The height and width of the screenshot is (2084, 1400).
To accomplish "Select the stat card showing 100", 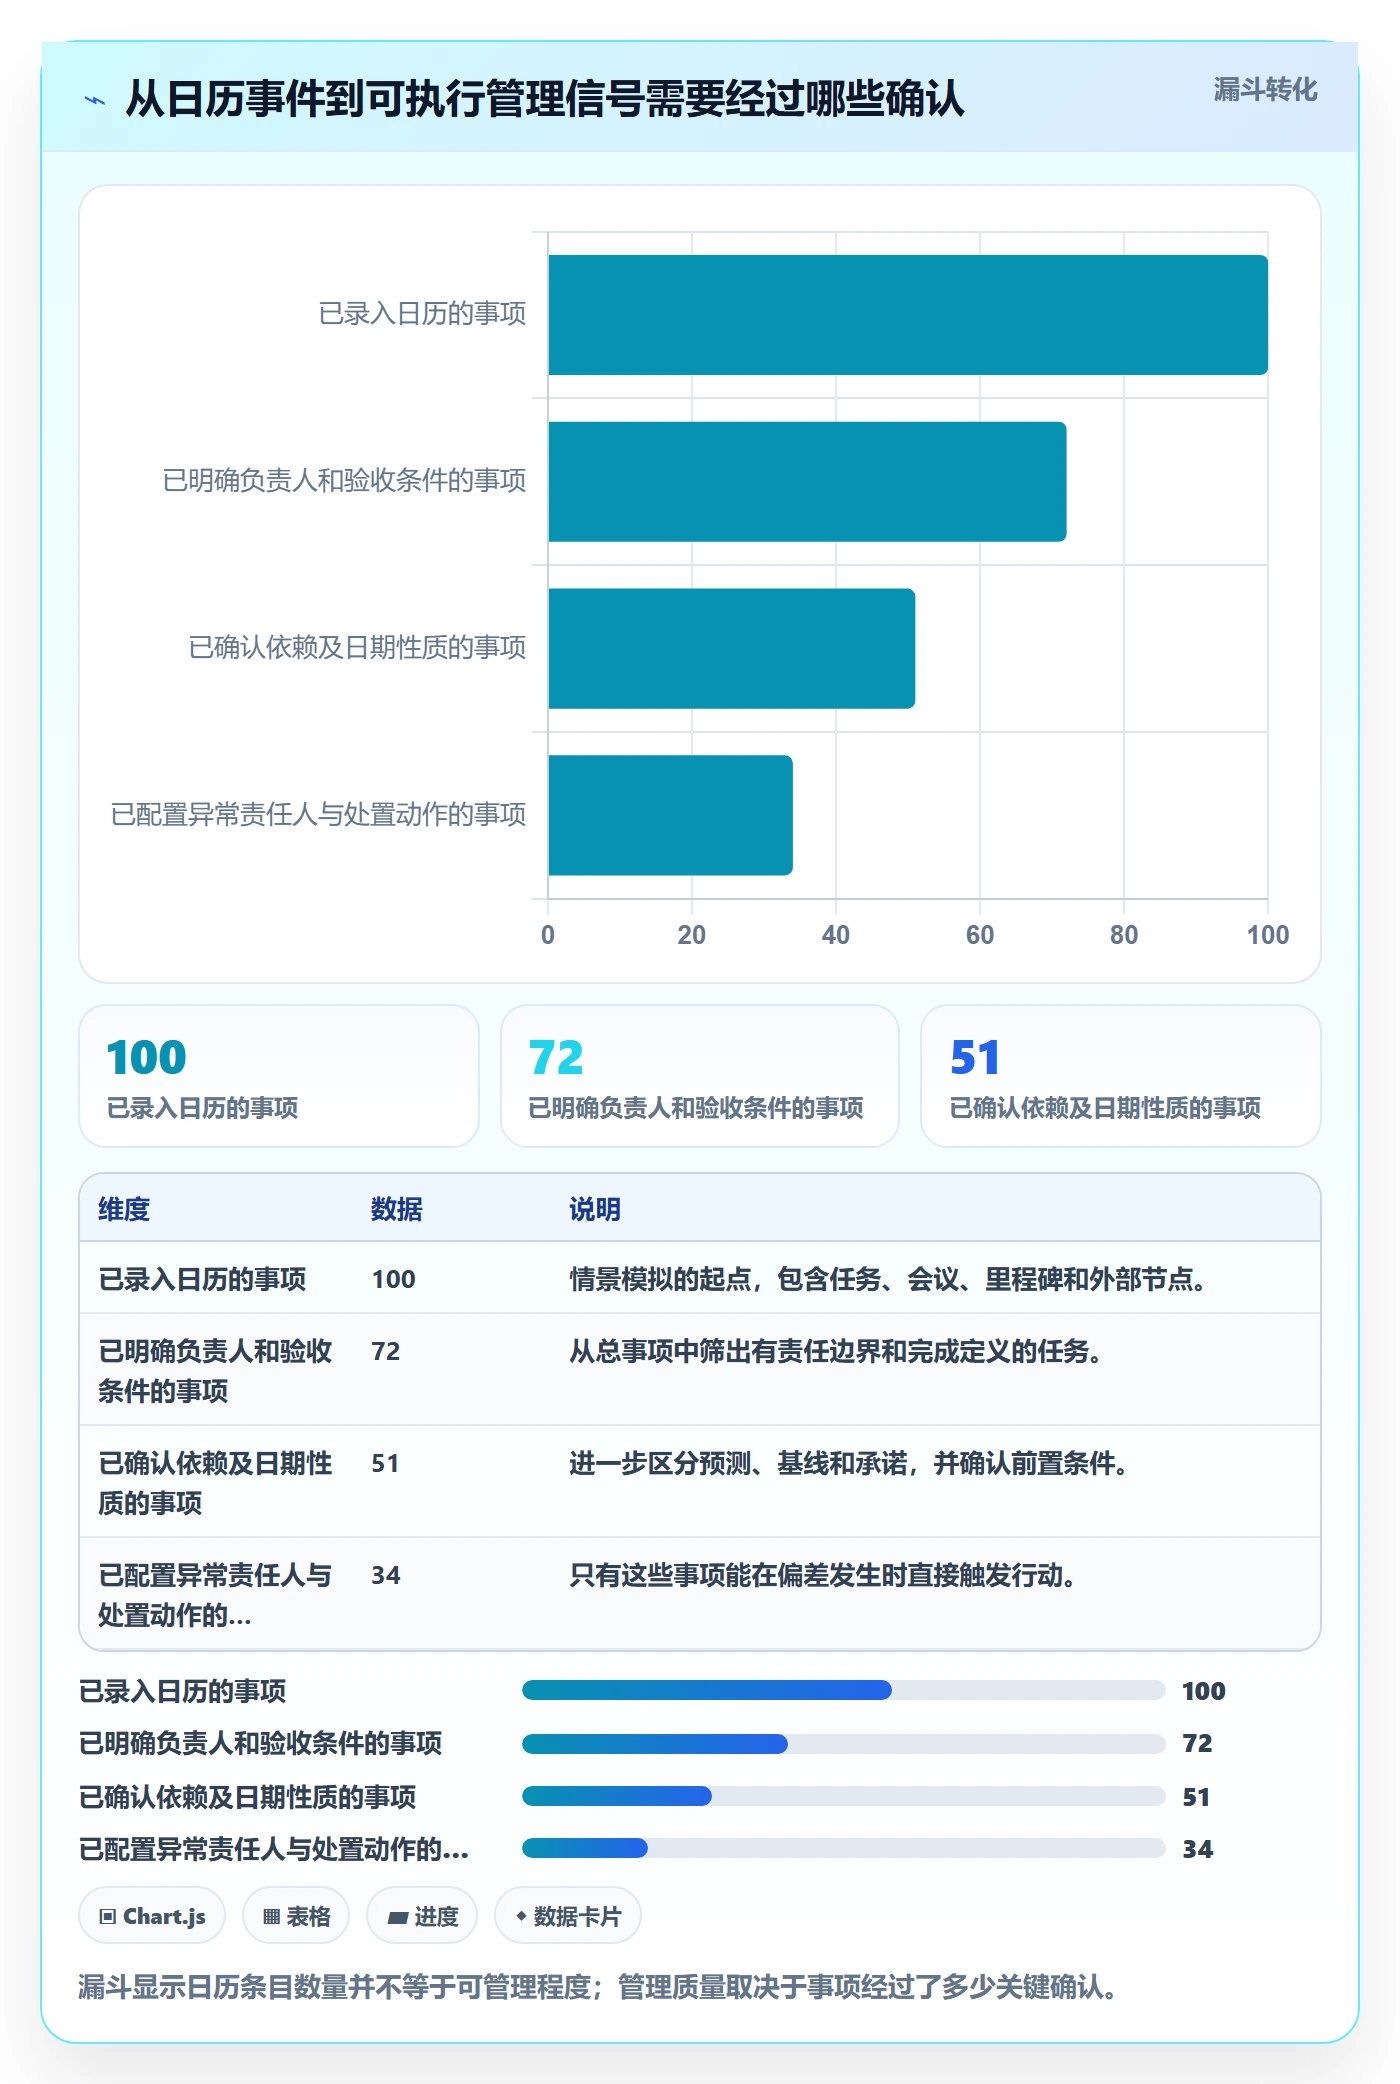I will pos(279,1076).
